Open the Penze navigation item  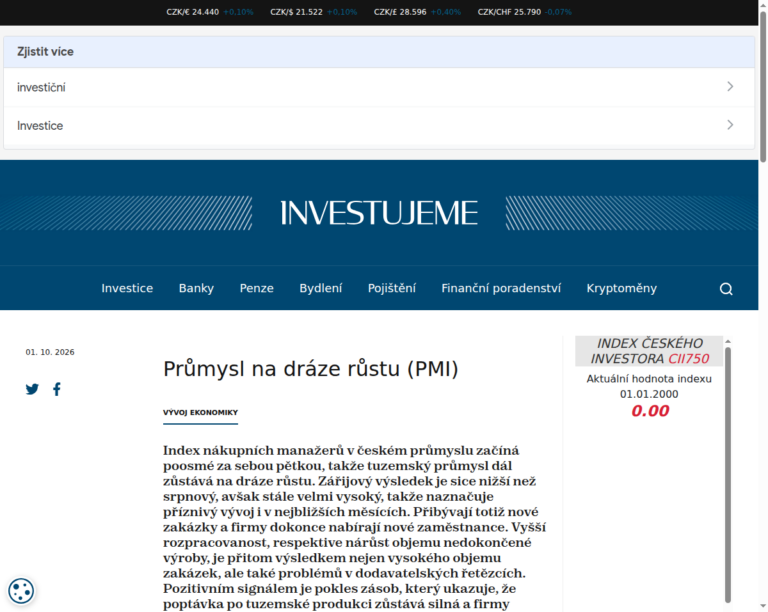point(256,288)
